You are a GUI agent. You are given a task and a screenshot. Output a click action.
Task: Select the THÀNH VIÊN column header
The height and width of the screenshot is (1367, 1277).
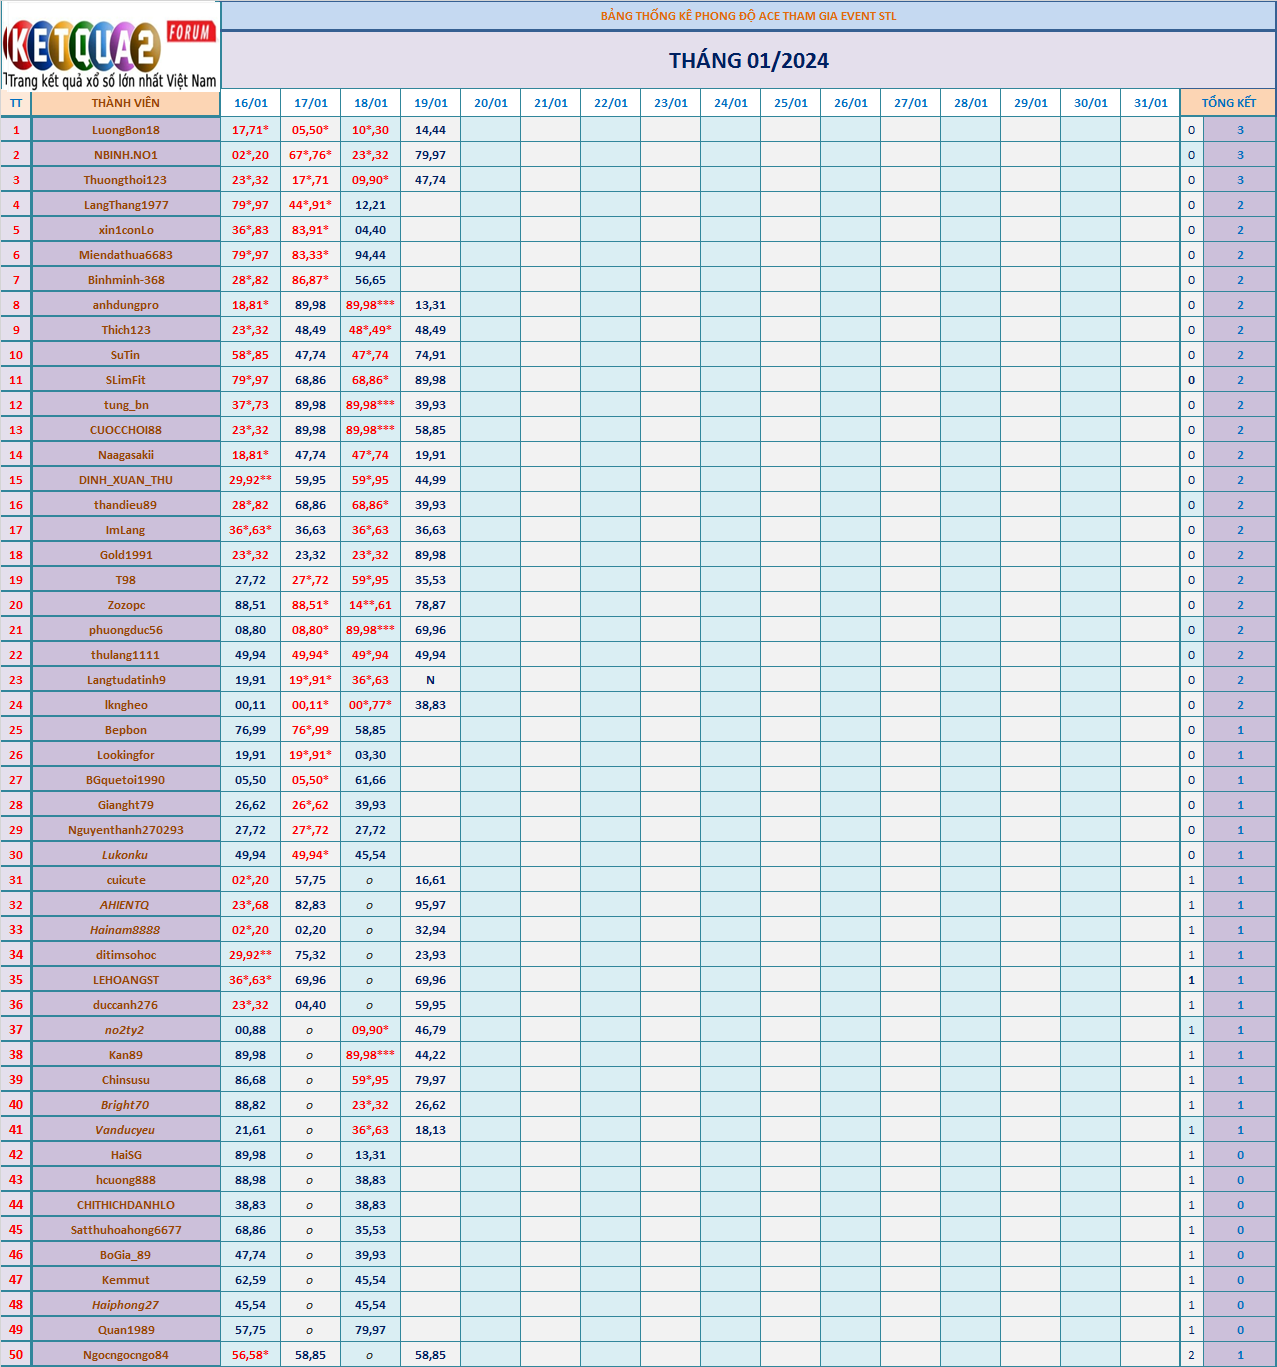pos(126,103)
